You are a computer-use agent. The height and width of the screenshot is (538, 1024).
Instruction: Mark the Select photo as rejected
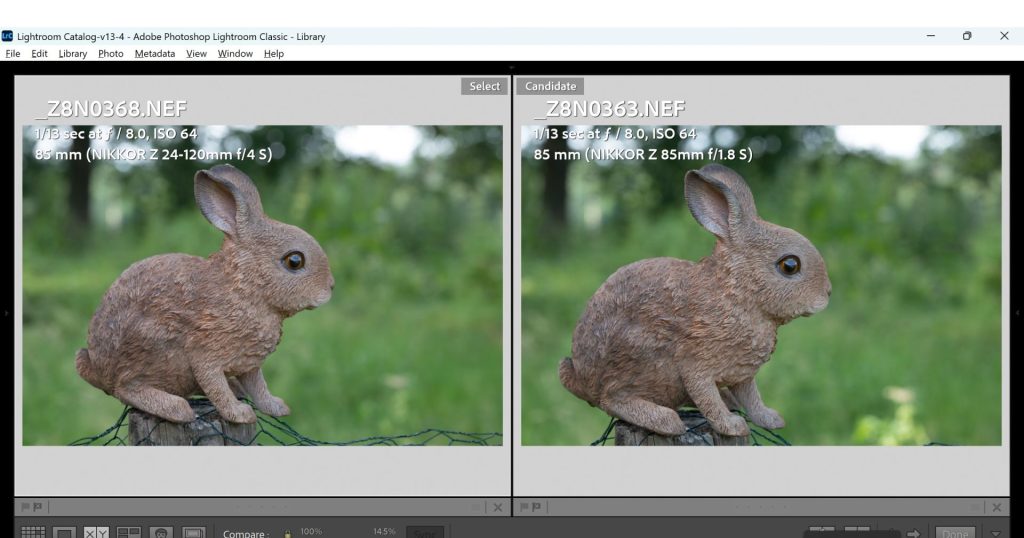pos(37,507)
